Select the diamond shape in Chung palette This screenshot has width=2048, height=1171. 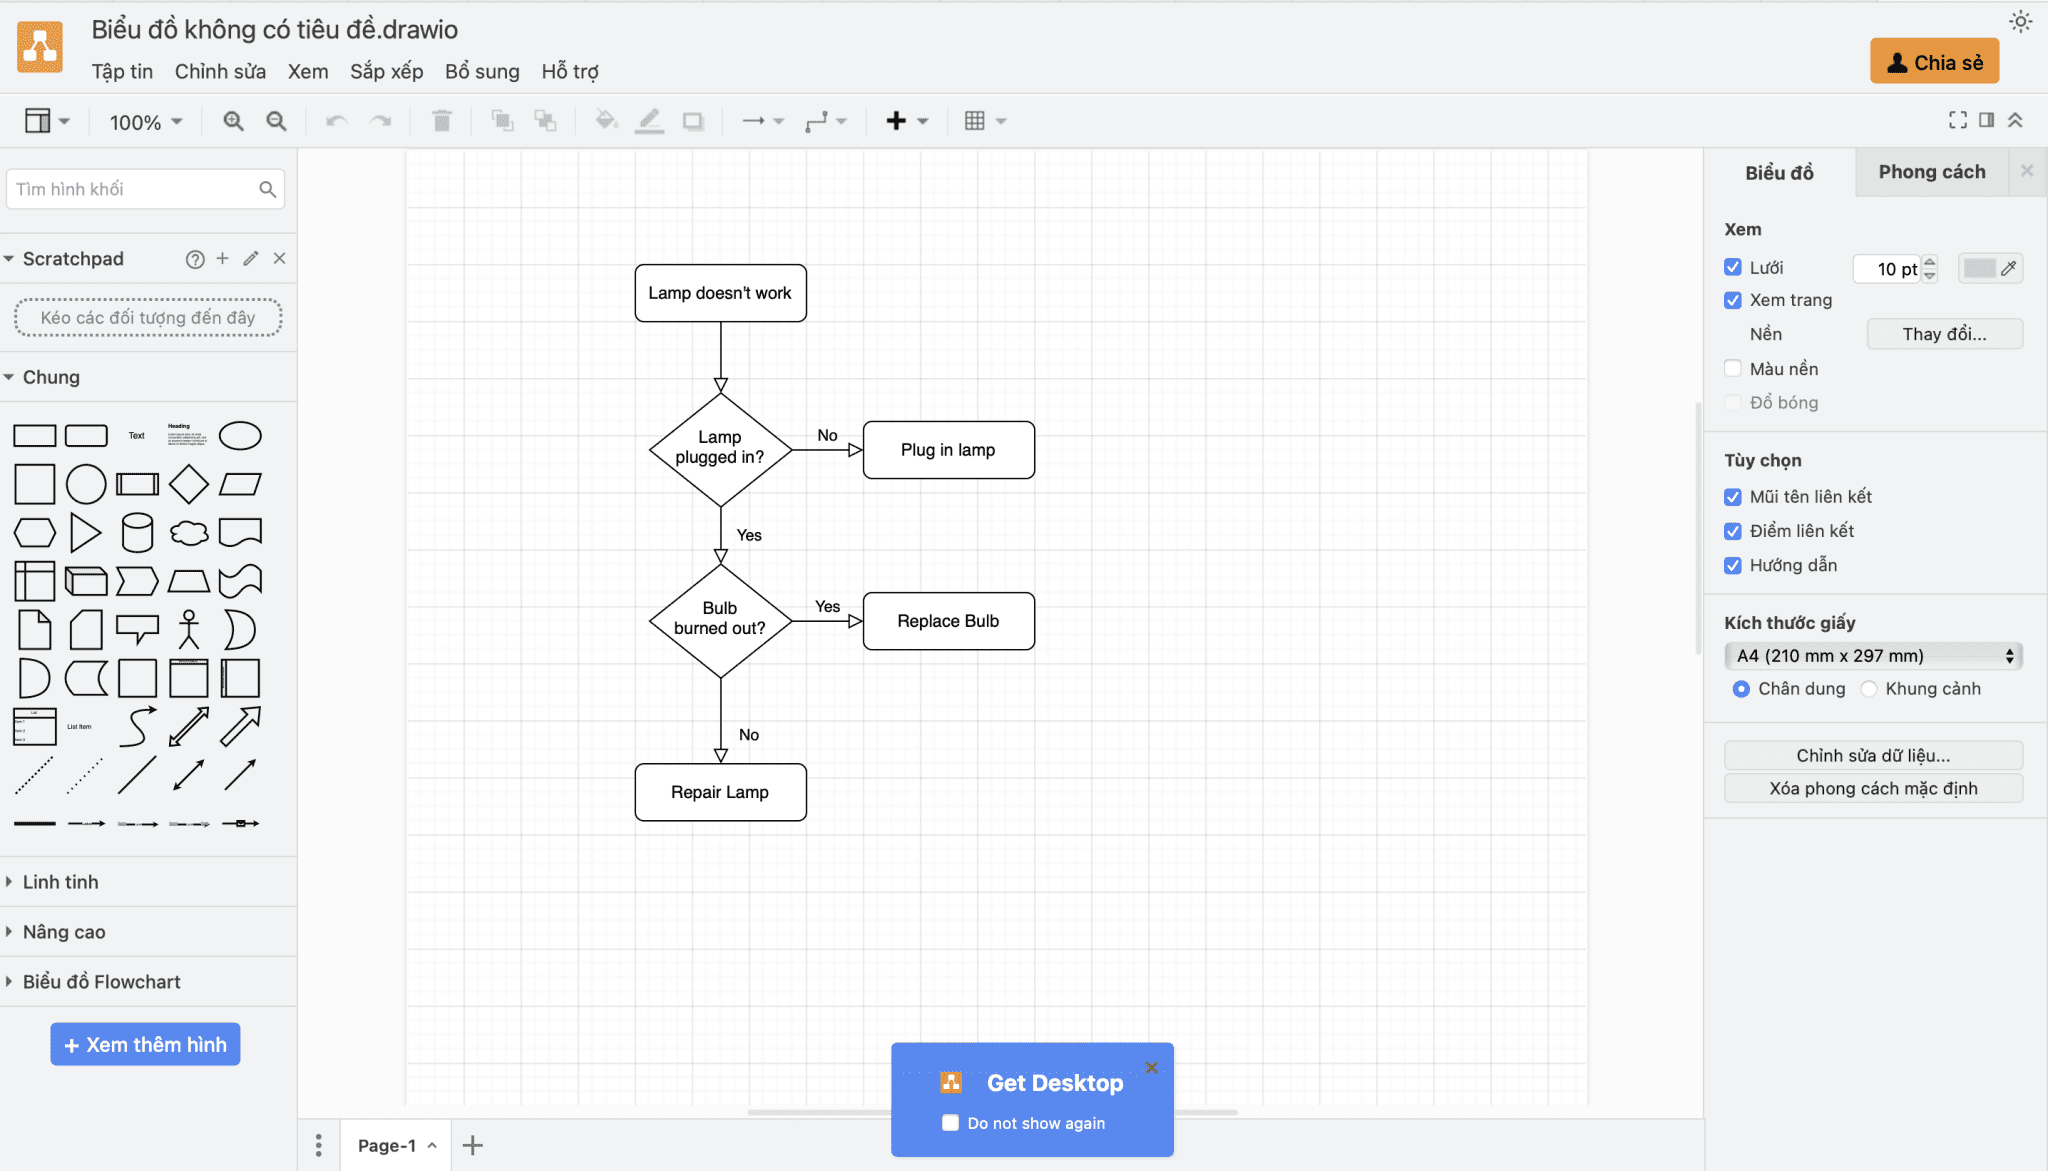(x=189, y=485)
